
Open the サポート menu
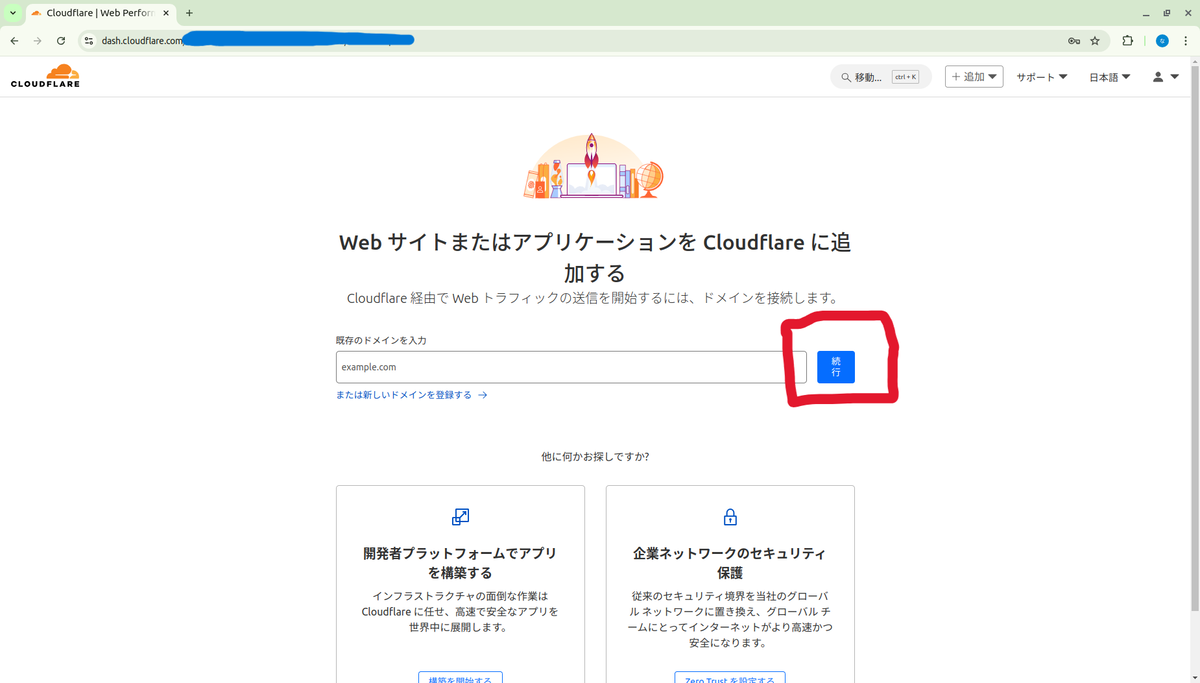(x=1042, y=77)
